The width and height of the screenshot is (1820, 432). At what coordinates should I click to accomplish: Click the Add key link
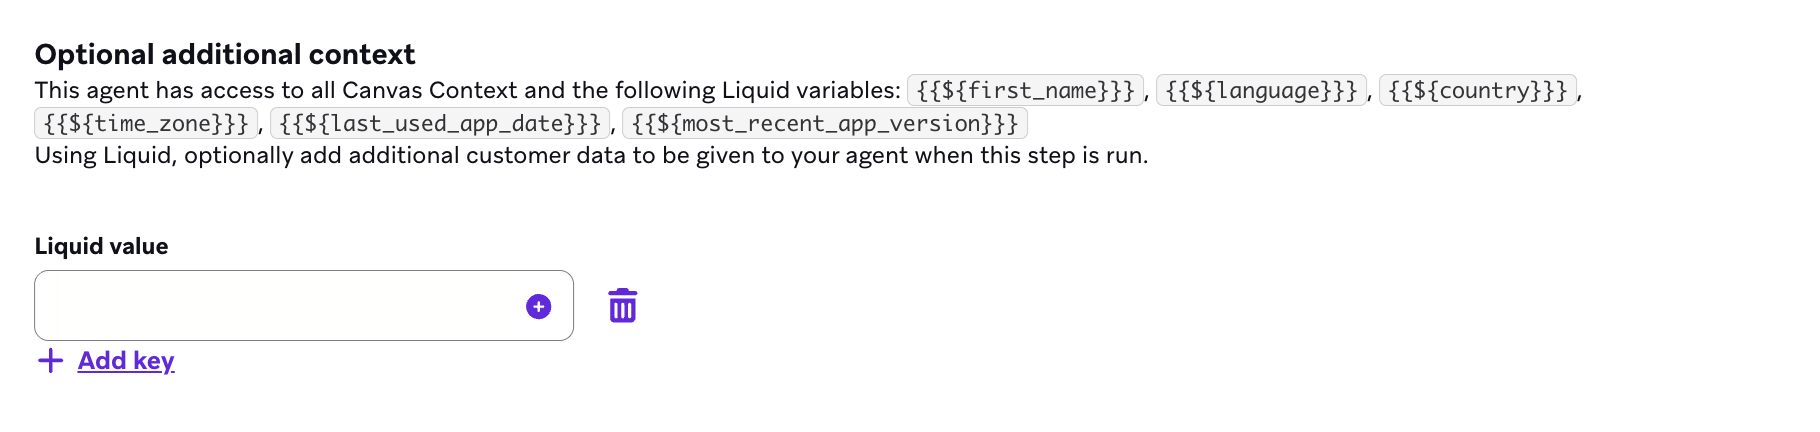click(x=126, y=361)
